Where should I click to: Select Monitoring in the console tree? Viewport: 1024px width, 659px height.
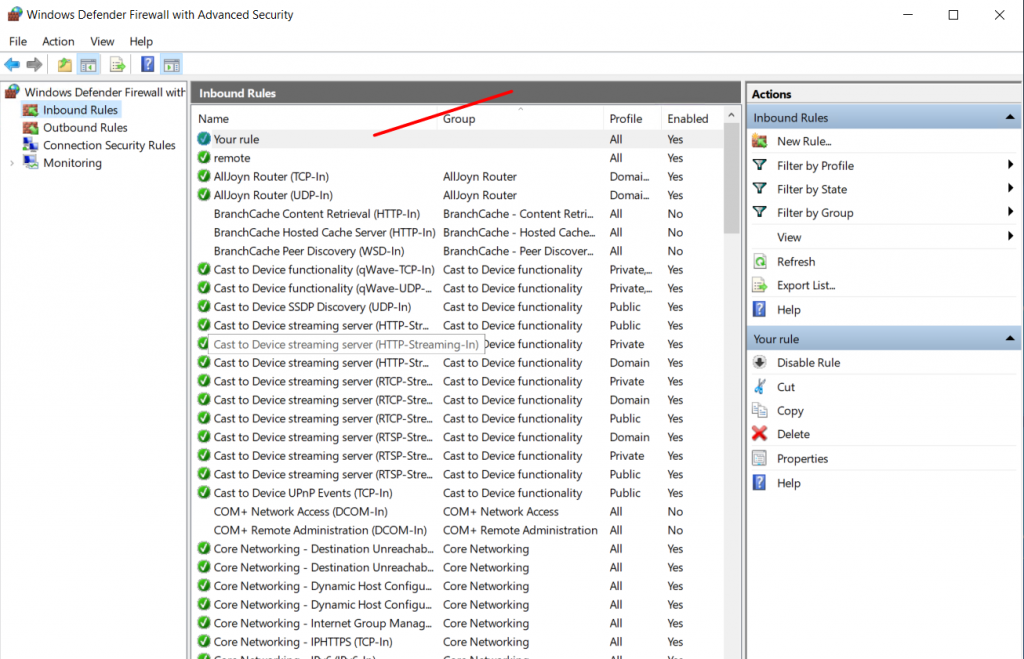click(72, 163)
